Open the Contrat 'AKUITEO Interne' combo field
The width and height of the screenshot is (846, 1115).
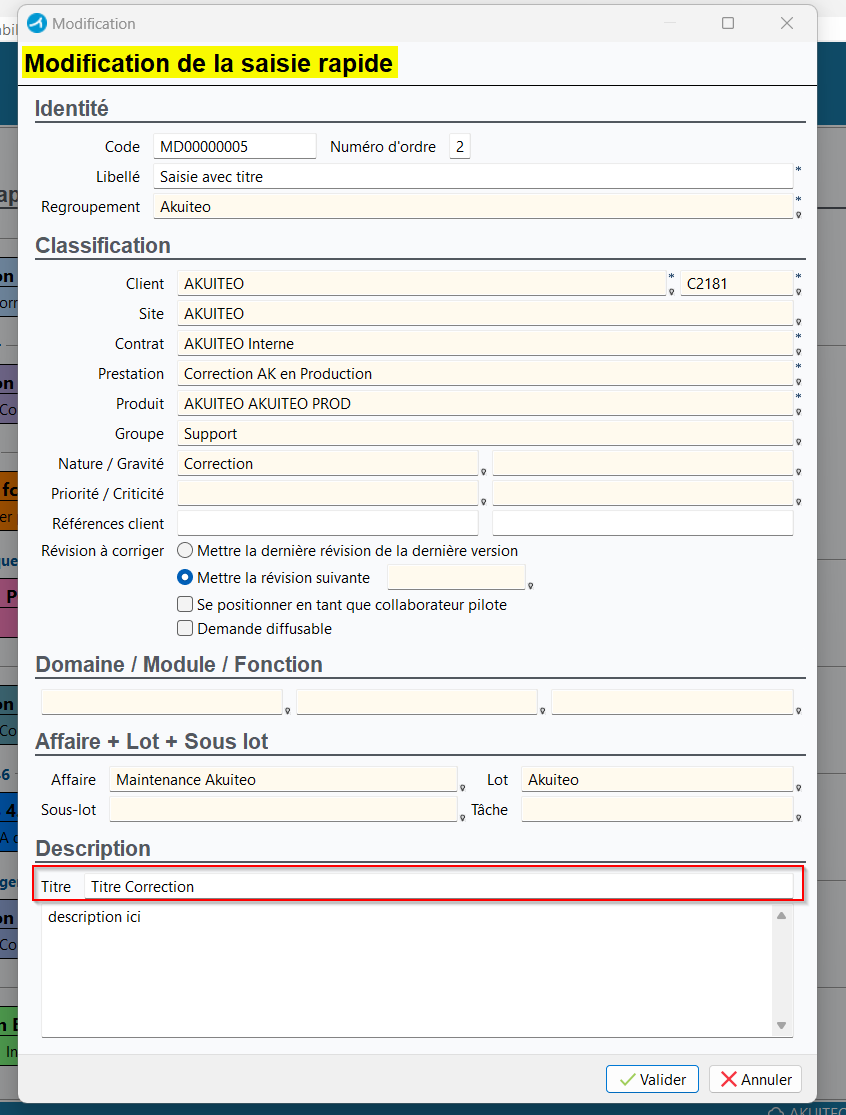(485, 343)
